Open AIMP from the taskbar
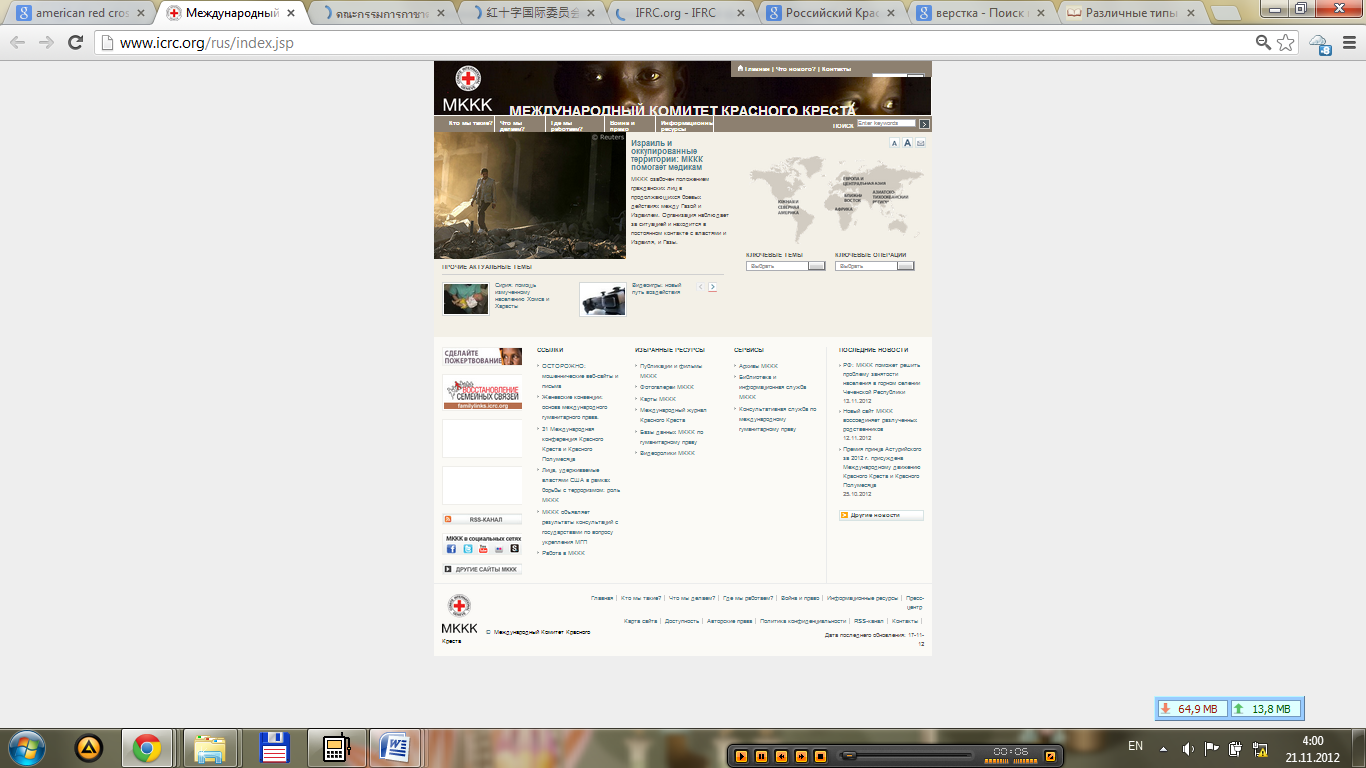The image size is (1366, 768). (x=89, y=748)
